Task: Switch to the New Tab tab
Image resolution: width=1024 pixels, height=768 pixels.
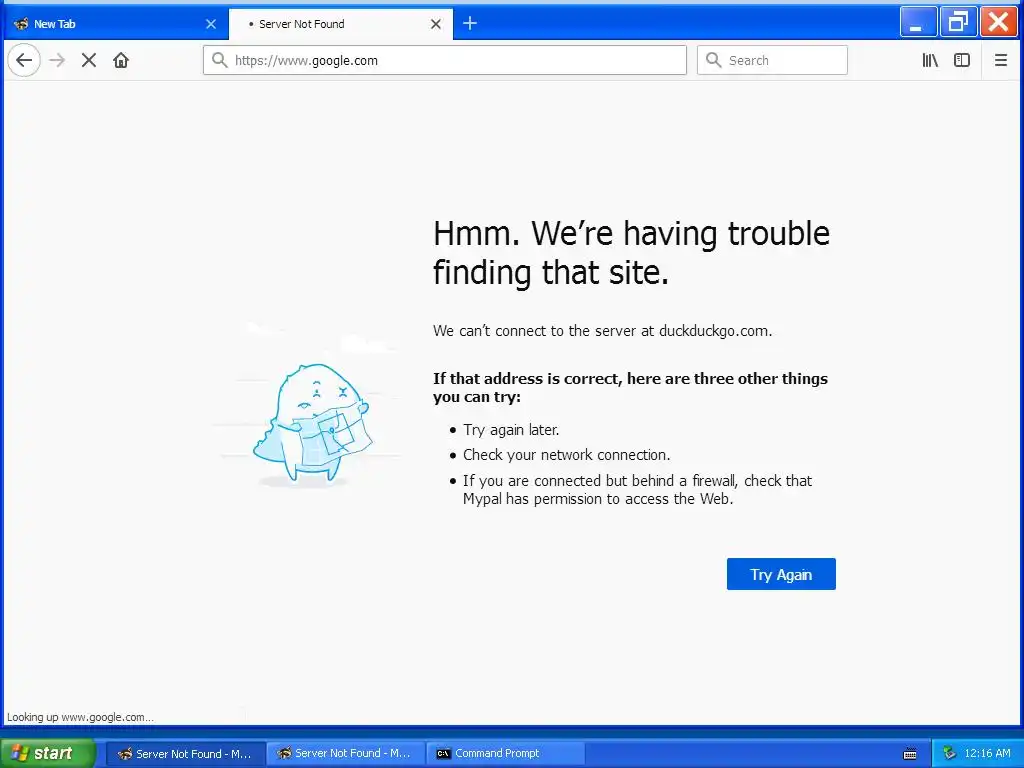Action: (x=115, y=24)
